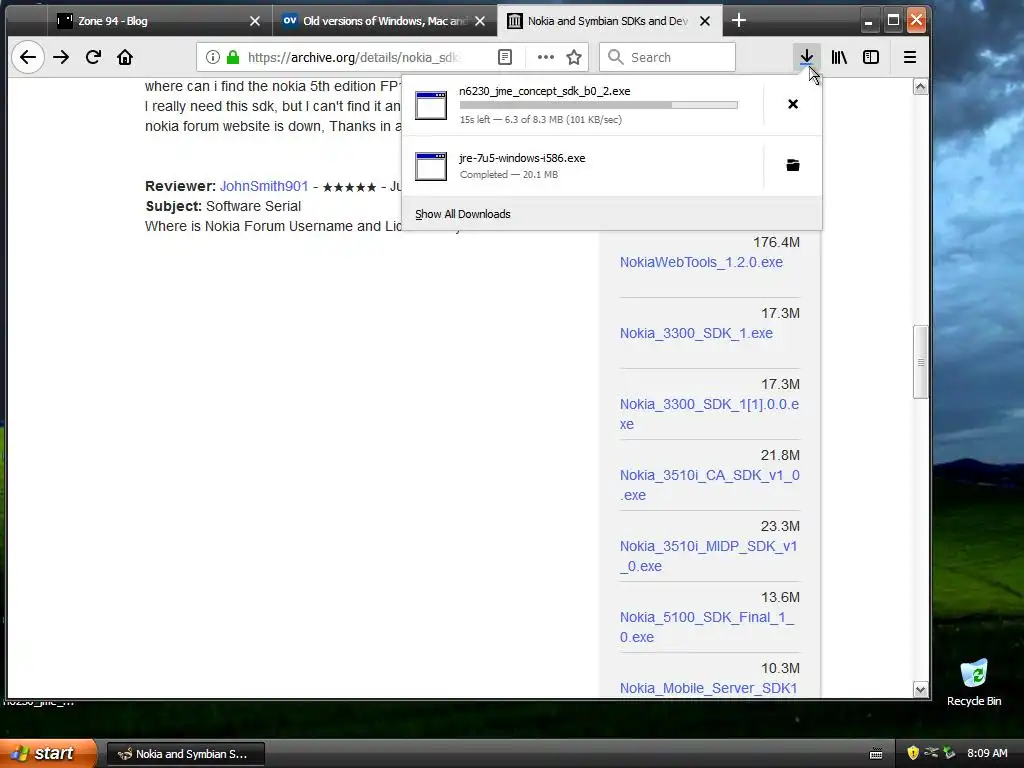Close the Nokia and Symbian SDKs tab
The width and height of the screenshot is (1024, 768).
pyautogui.click(x=705, y=21)
